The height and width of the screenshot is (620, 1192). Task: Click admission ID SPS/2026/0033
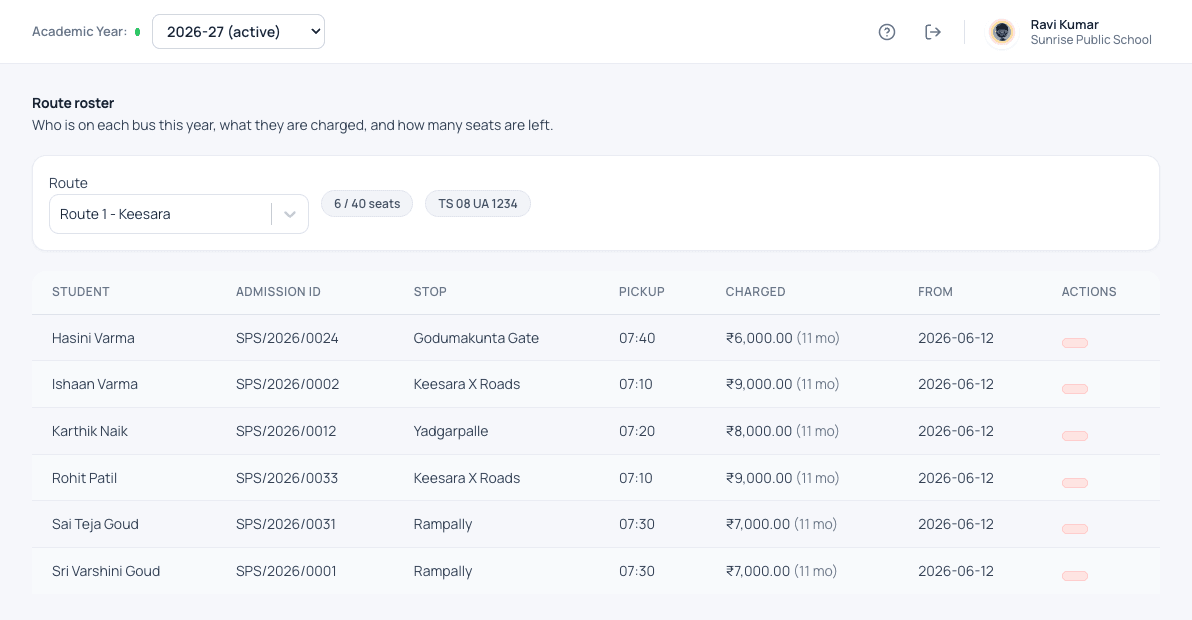click(287, 478)
